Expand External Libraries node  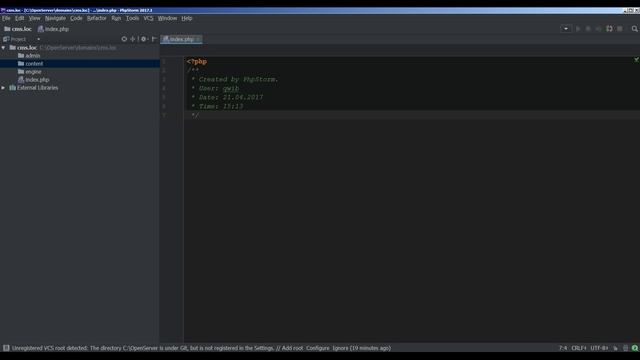[x=4, y=88]
